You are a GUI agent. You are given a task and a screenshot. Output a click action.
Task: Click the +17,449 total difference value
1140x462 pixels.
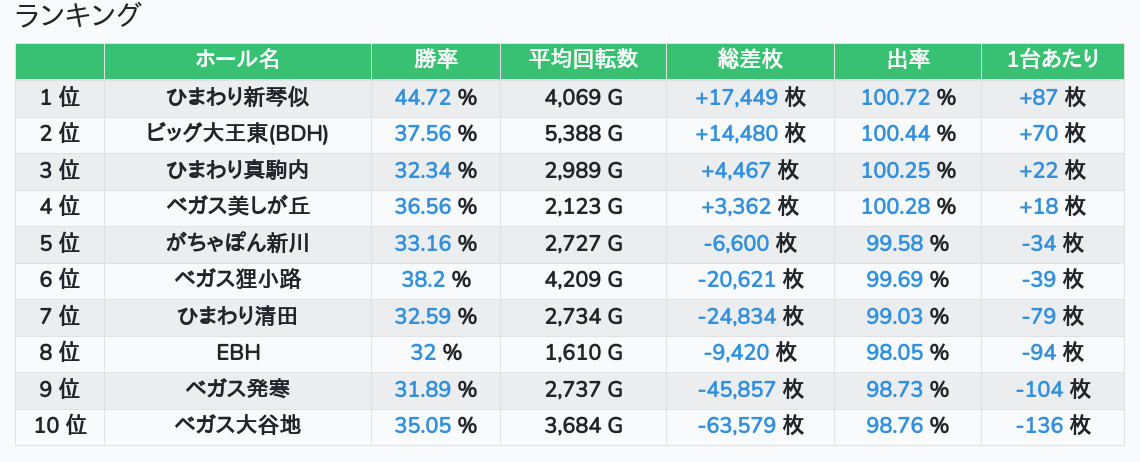pos(736,97)
